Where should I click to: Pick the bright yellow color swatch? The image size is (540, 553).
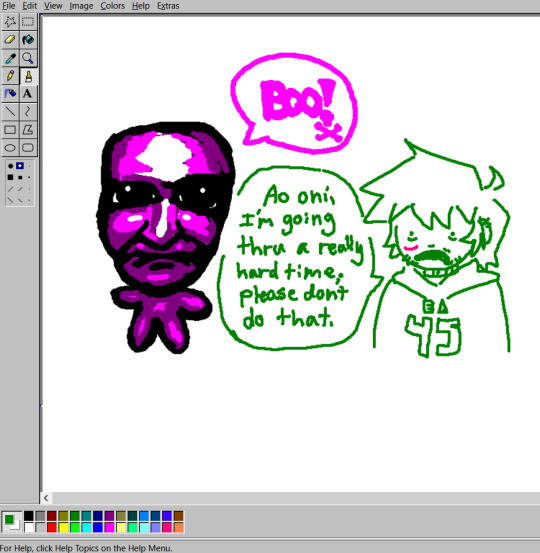coord(63,528)
